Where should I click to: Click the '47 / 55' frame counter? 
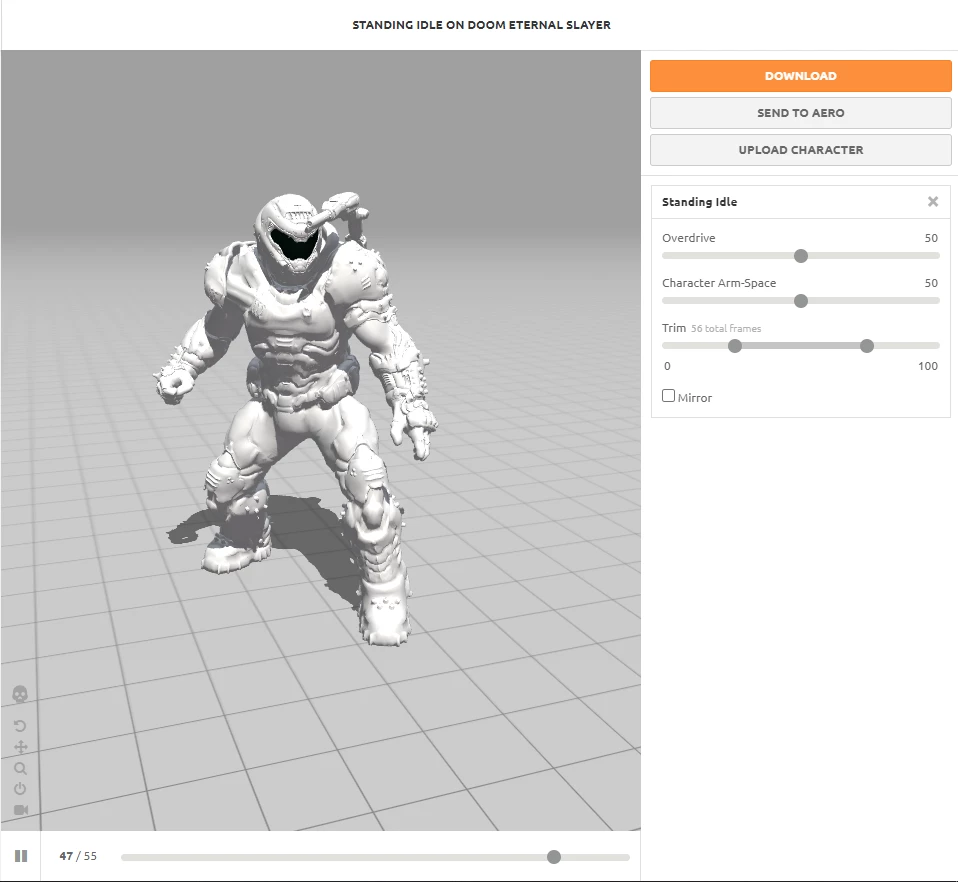click(78, 856)
